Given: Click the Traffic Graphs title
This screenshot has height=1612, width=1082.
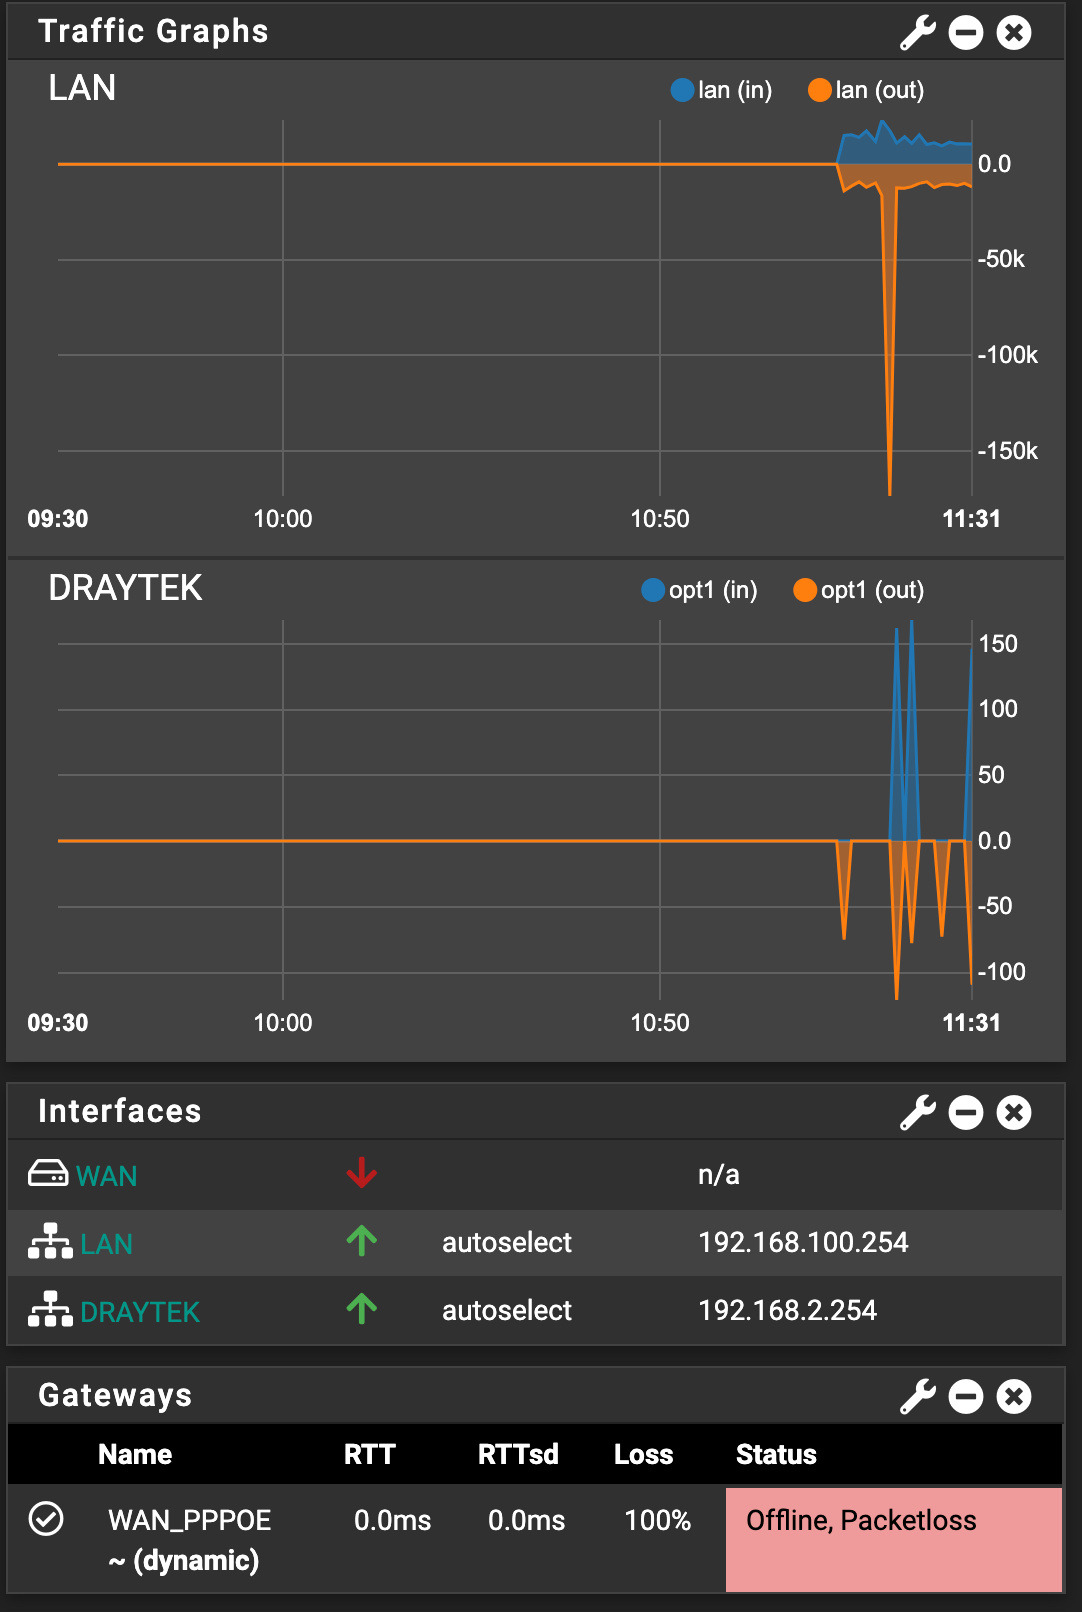Looking at the screenshot, I should coord(153,31).
